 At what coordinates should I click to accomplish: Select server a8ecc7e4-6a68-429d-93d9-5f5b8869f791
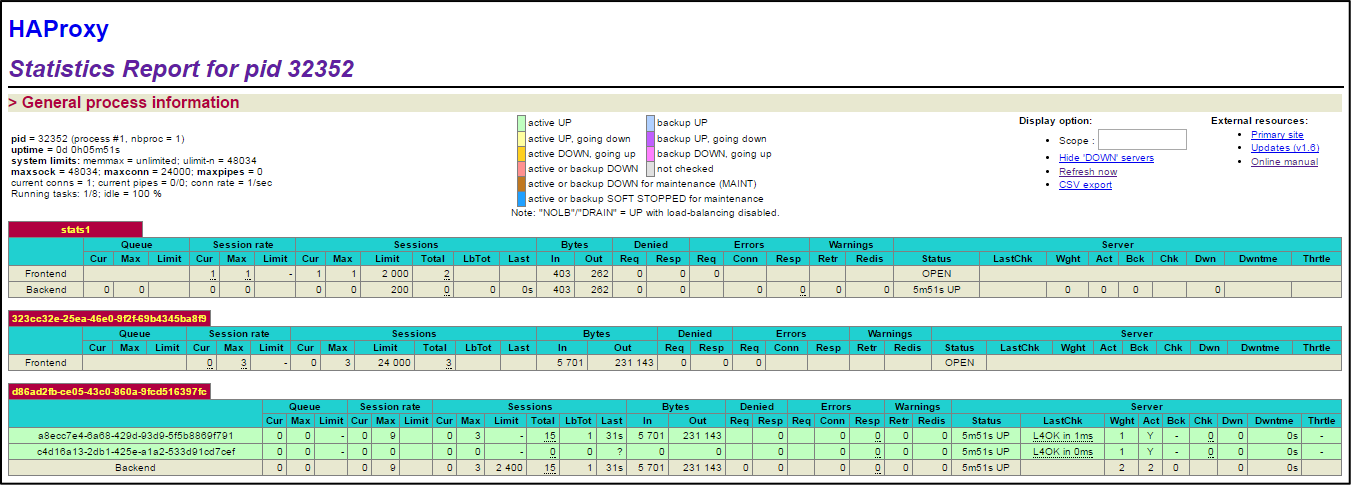point(135,436)
